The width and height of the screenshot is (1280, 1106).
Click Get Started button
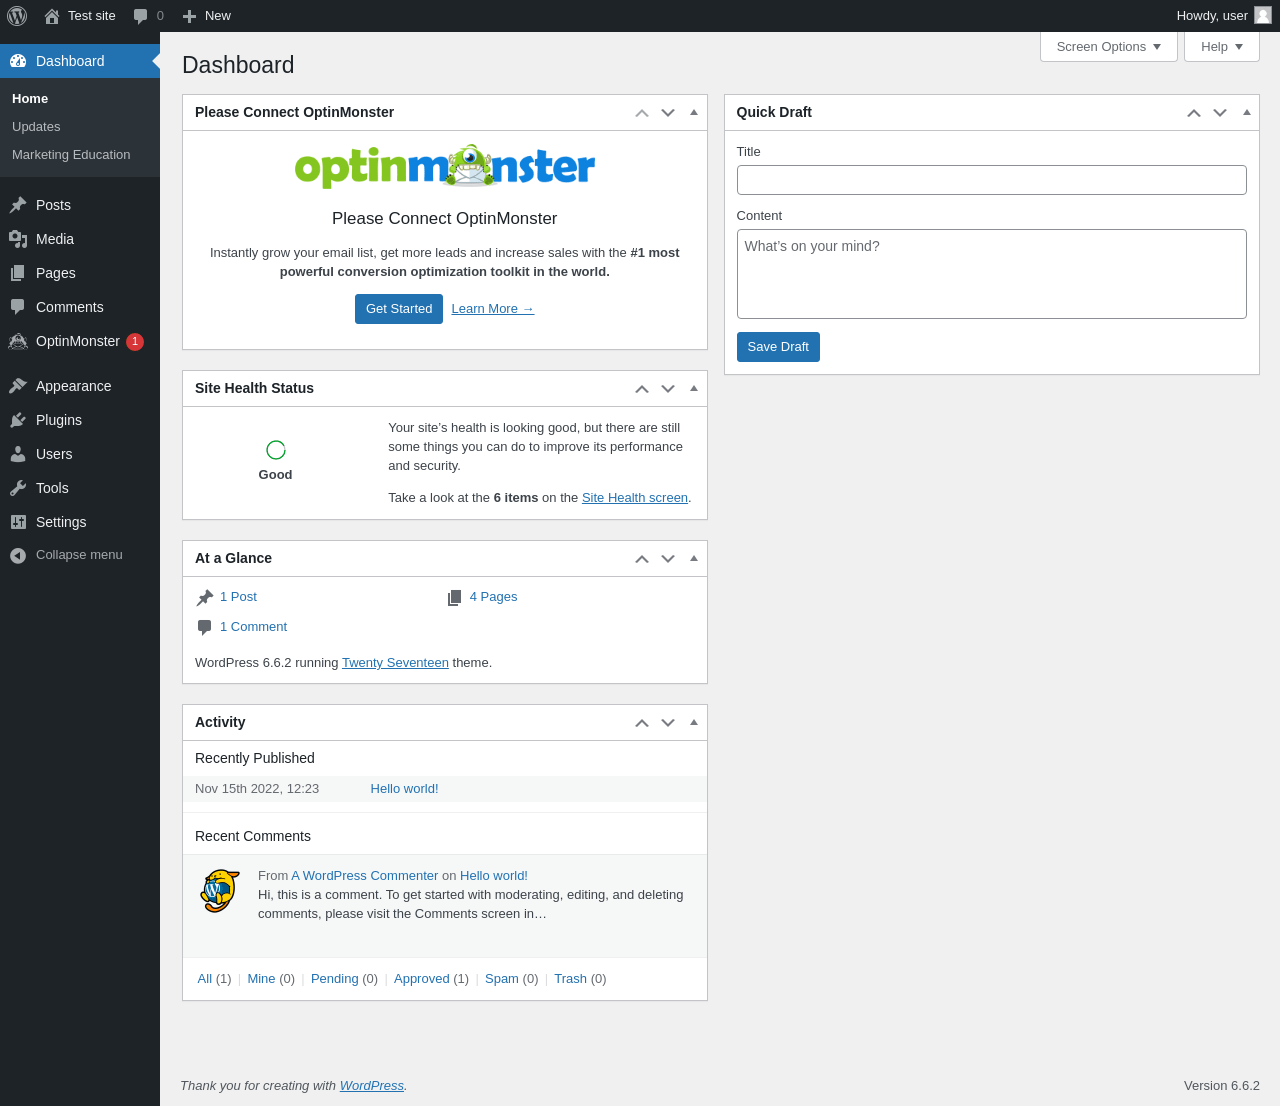(399, 309)
